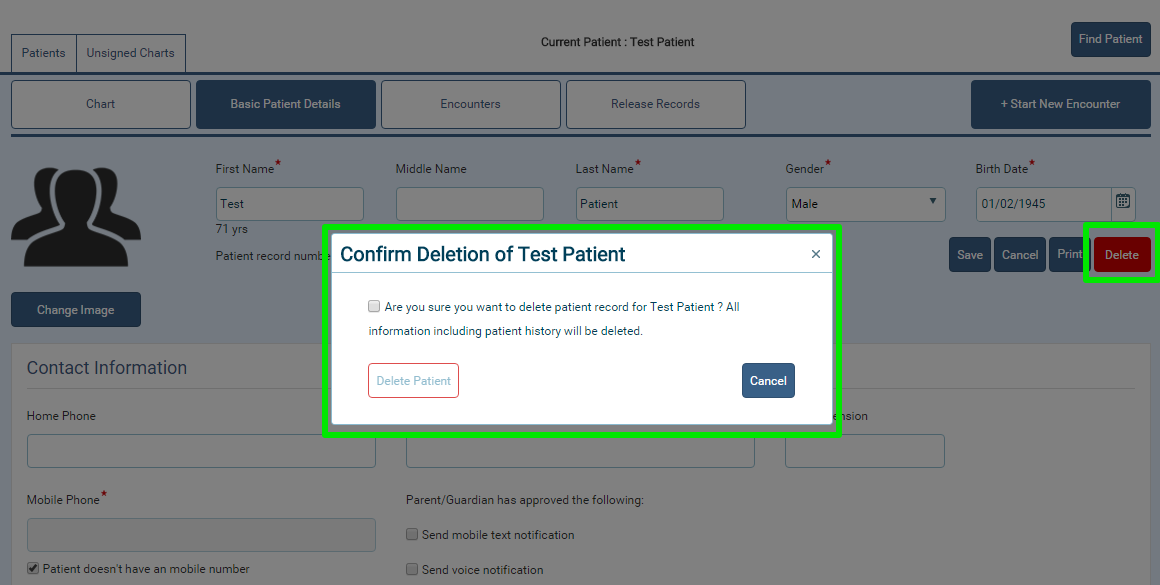Select the Chart section tab

click(101, 104)
